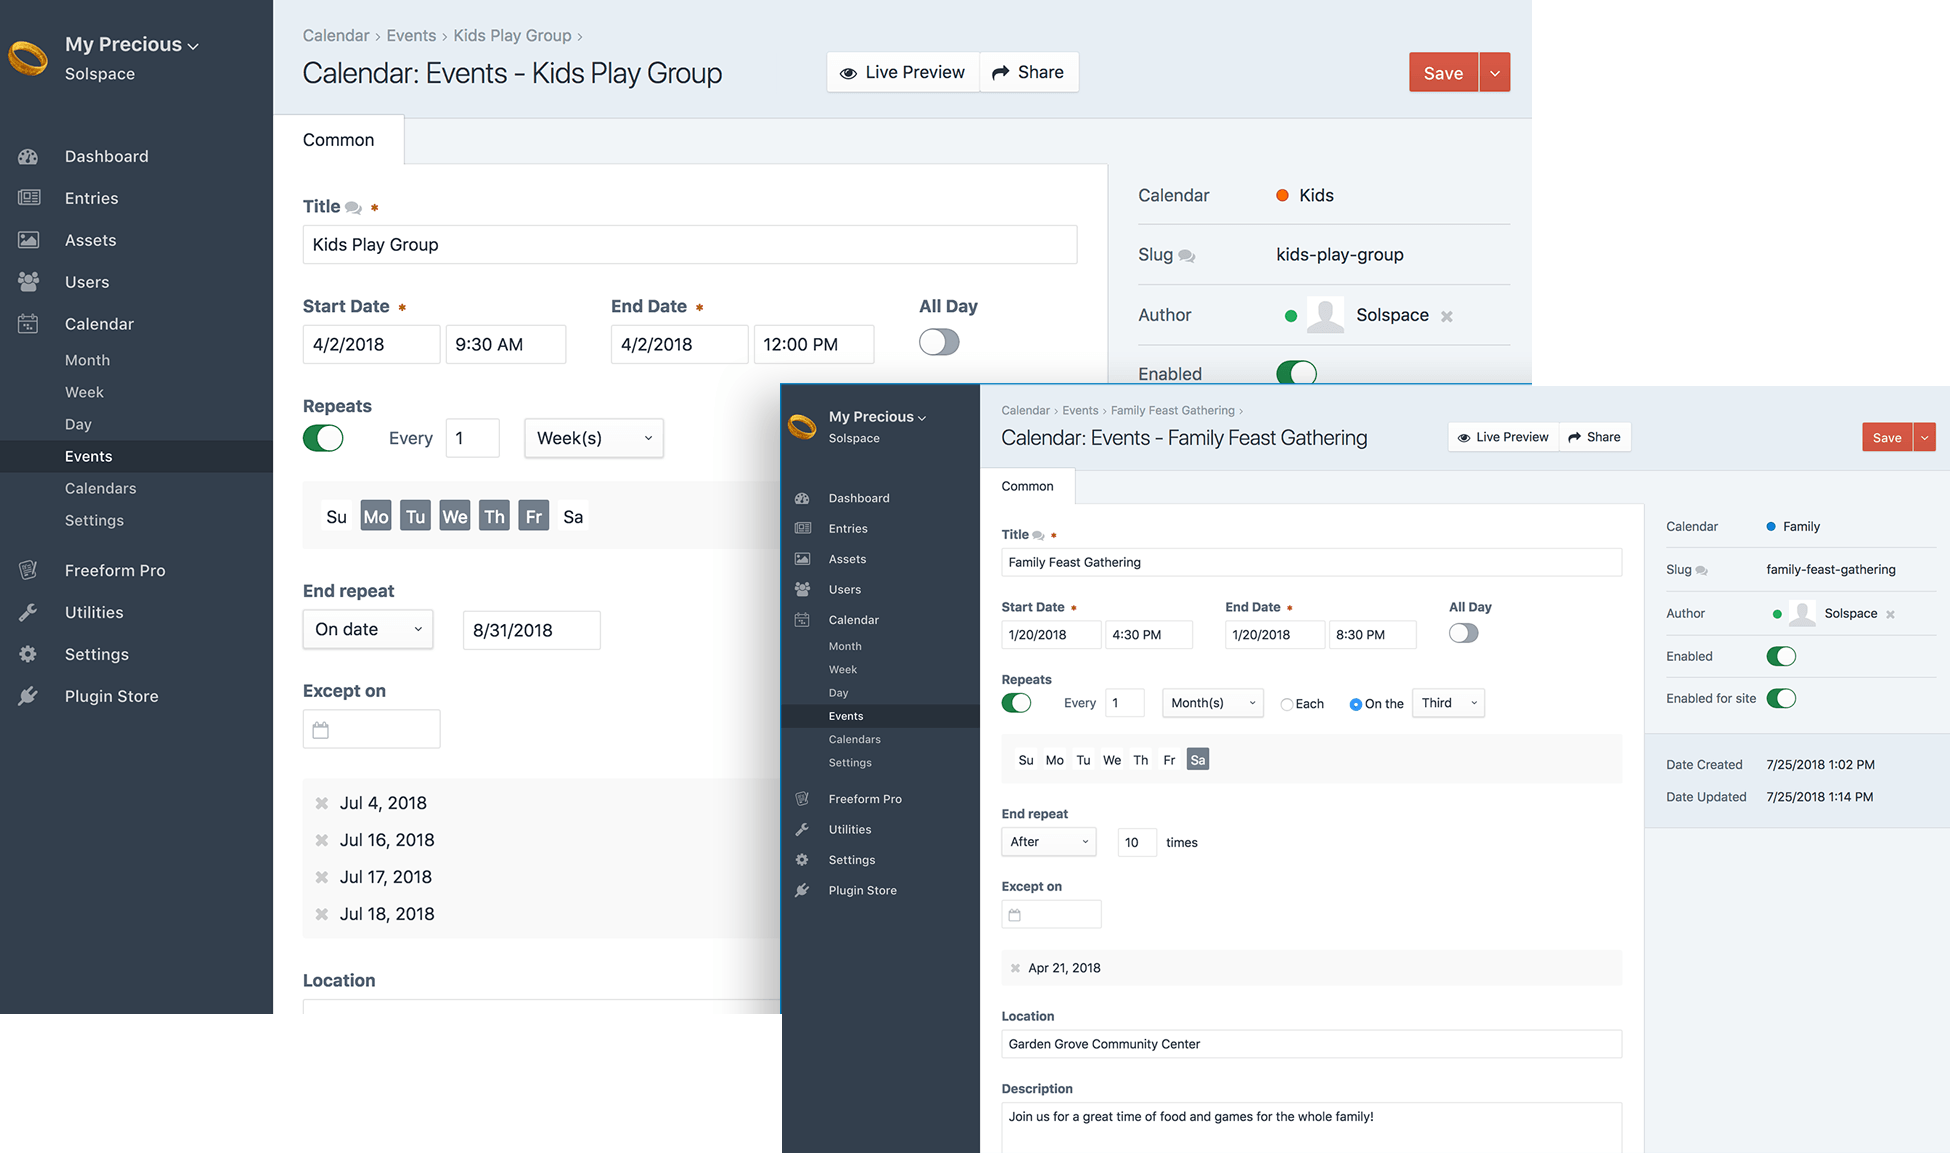1950x1153 pixels.
Task: Toggle Sa day button in Family Feast Gathering
Action: [x=1198, y=760]
